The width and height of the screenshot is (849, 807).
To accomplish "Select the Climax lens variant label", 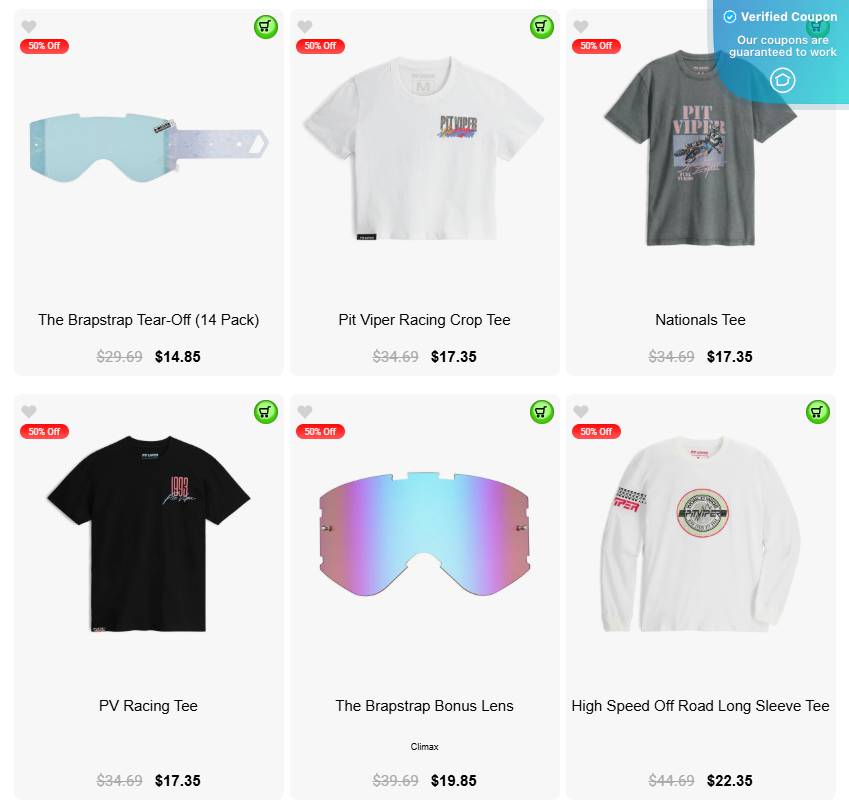I will 424,746.
